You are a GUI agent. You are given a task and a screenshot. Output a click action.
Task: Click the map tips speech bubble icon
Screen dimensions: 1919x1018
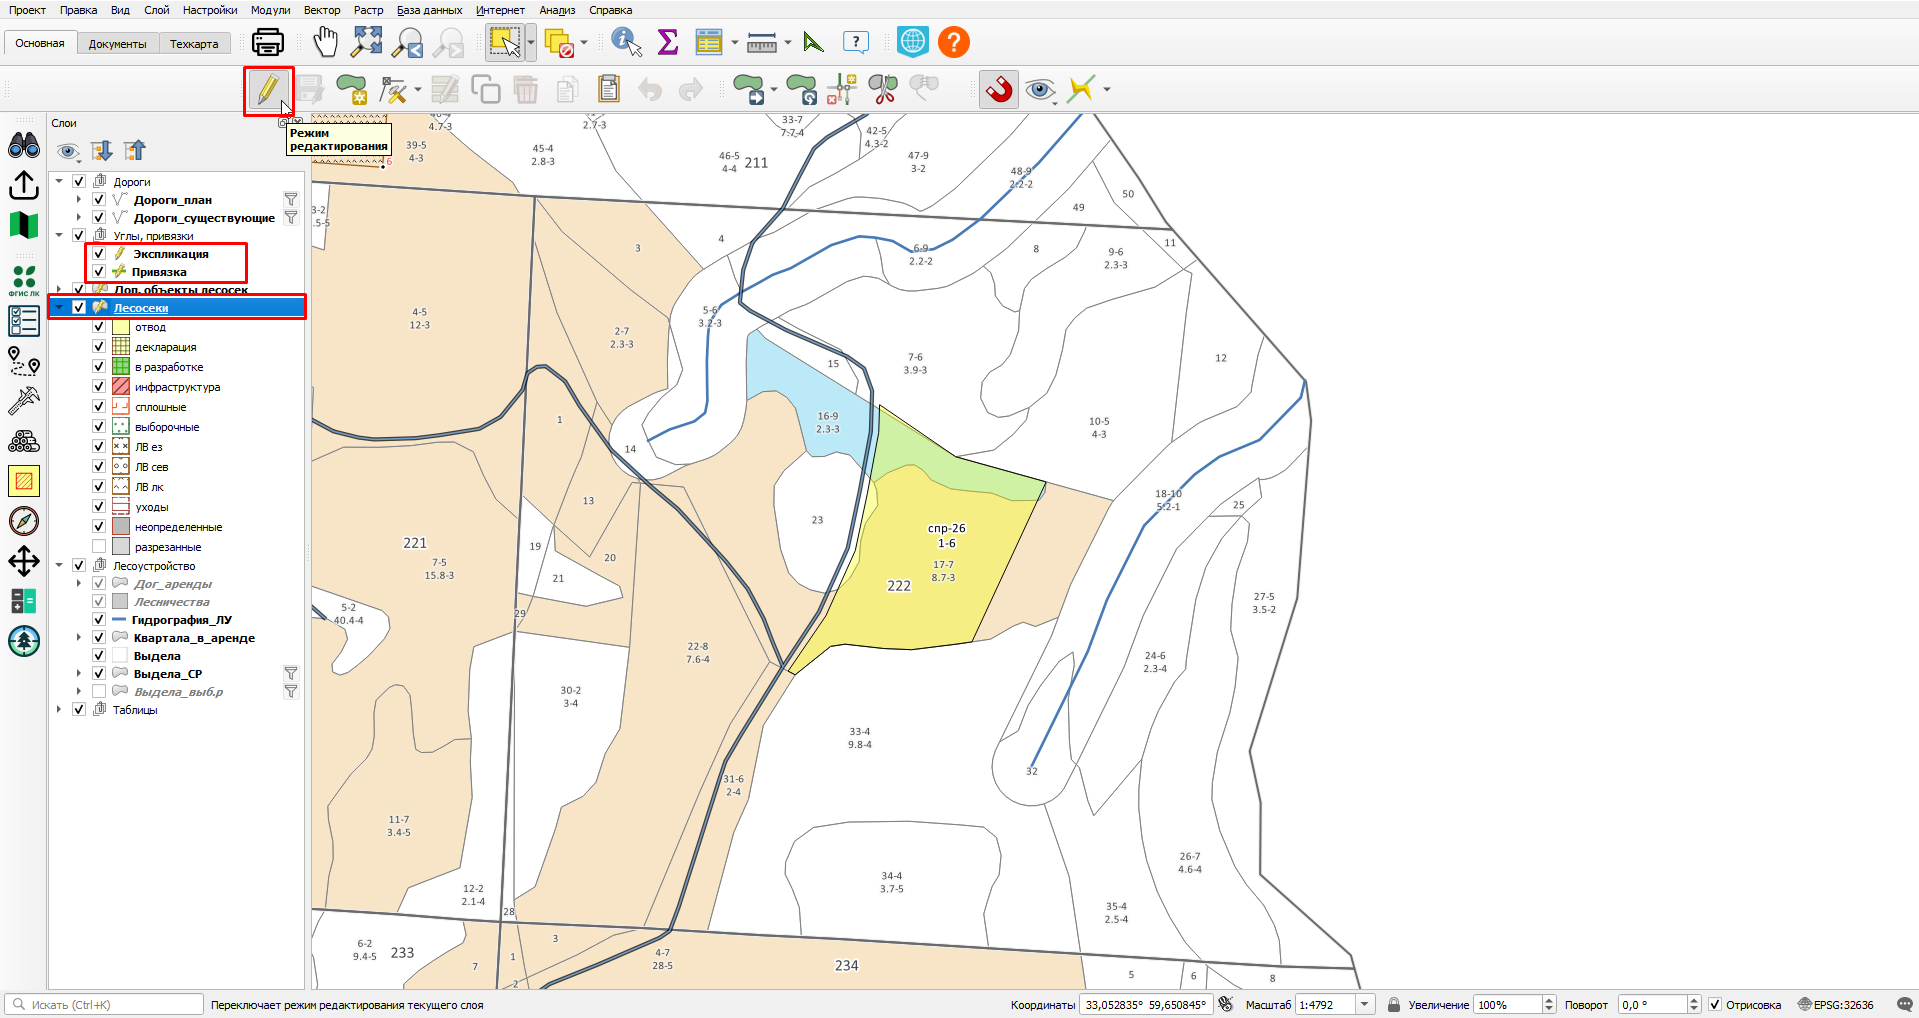[856, 42]
